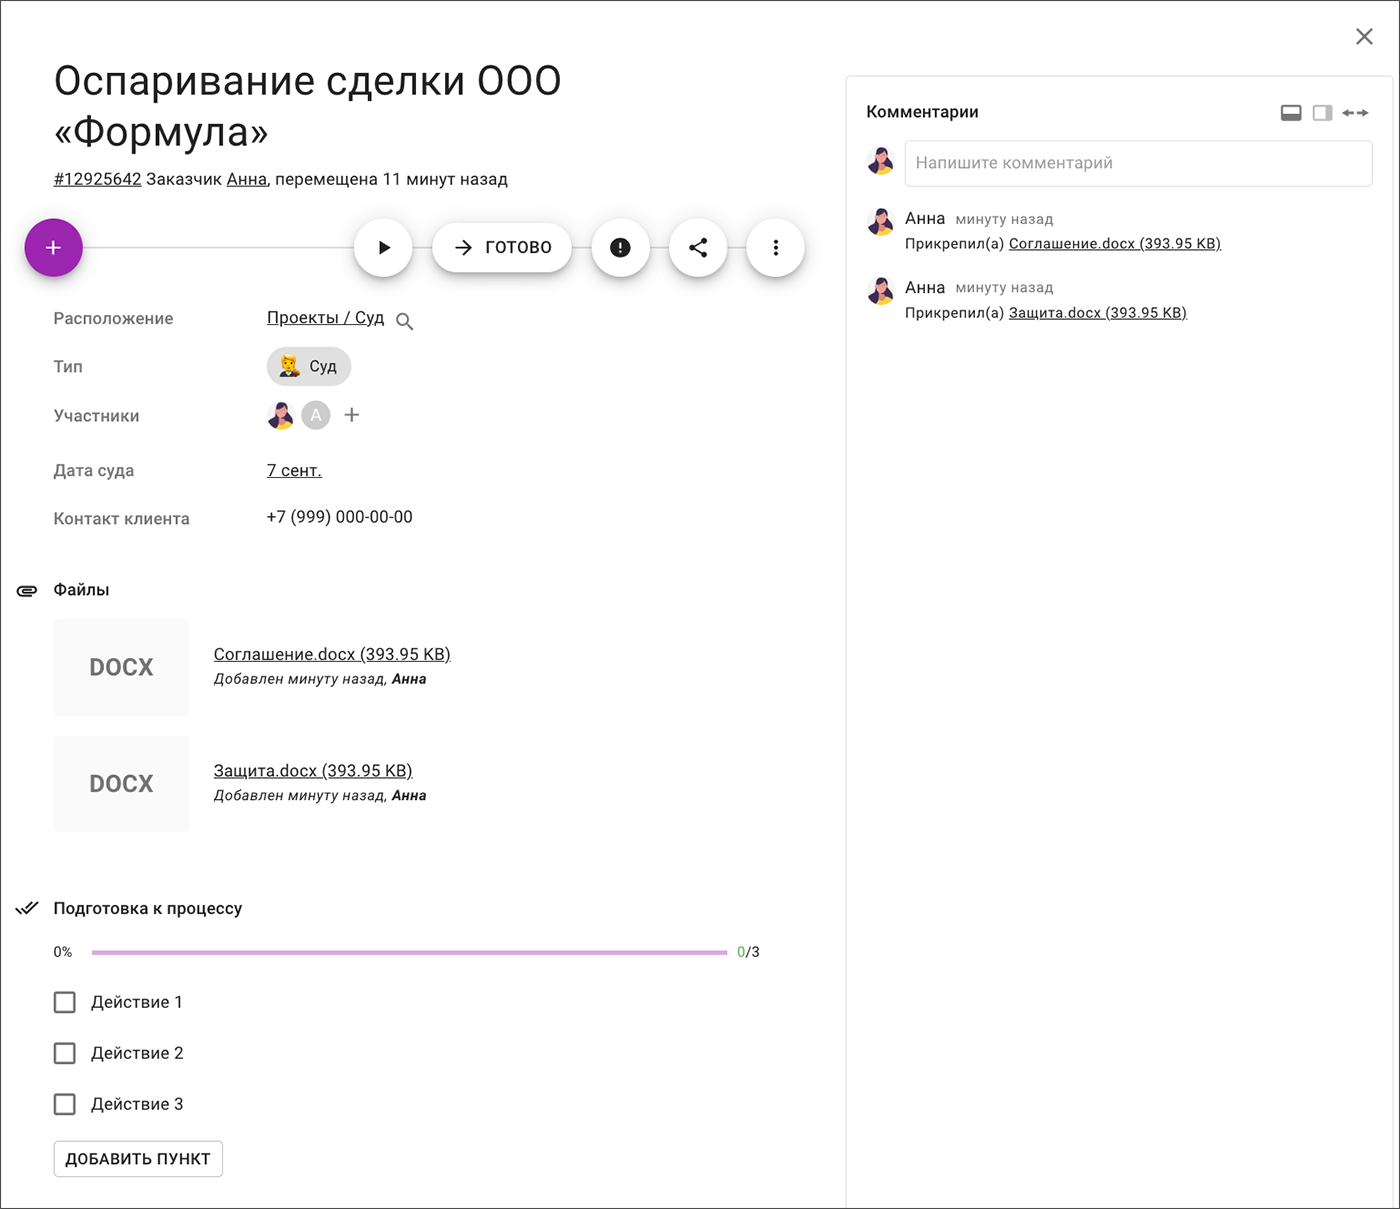
Task: Click the checklist progress bar
Action: 409,953
